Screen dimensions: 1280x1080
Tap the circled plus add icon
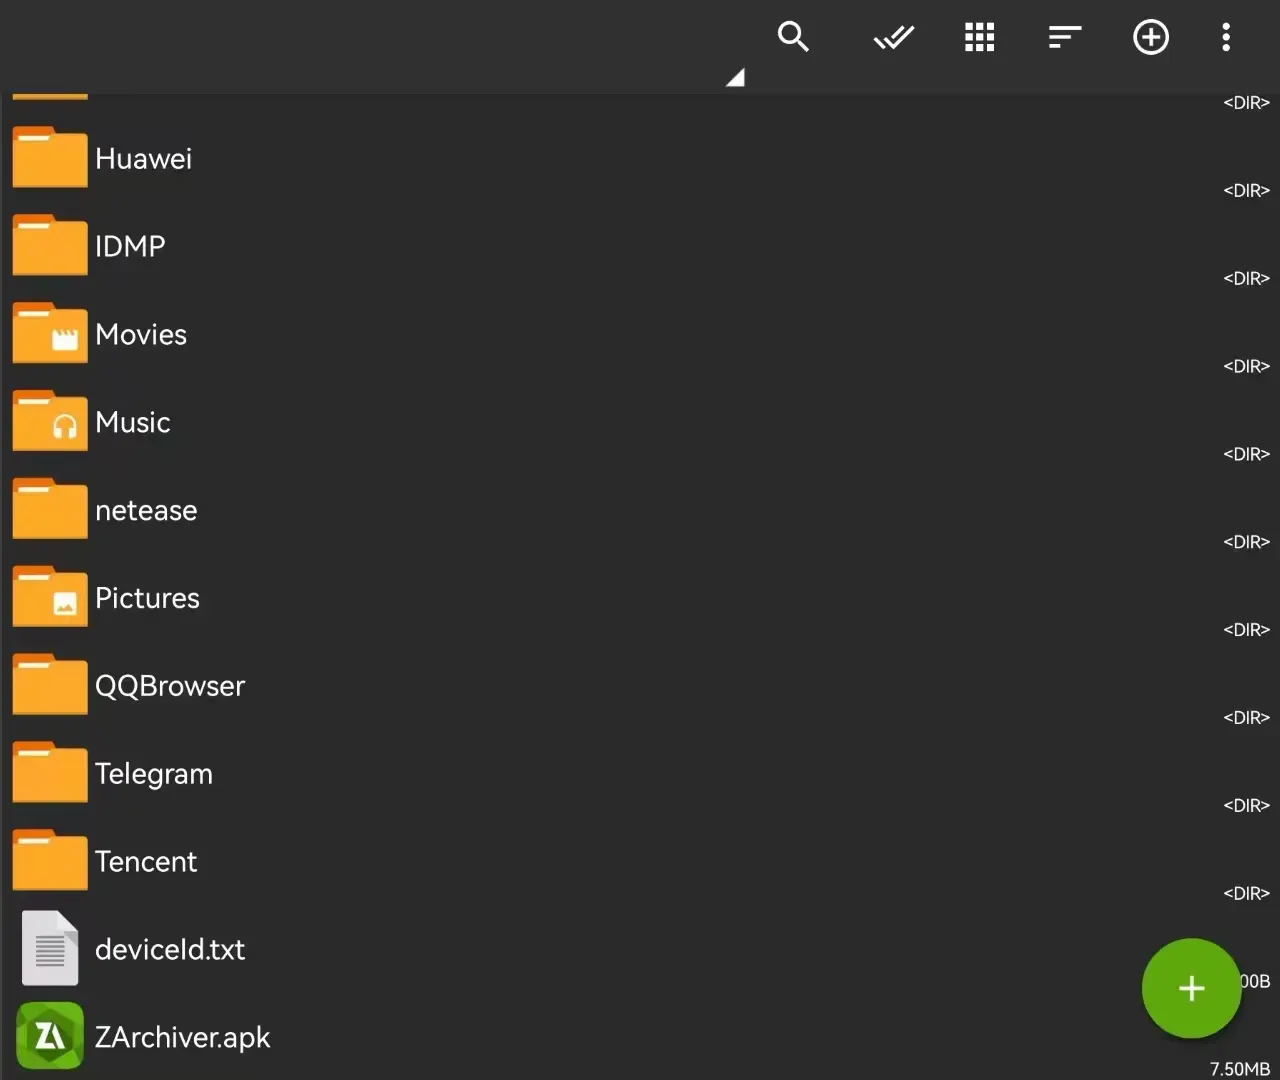(1151, 38)
